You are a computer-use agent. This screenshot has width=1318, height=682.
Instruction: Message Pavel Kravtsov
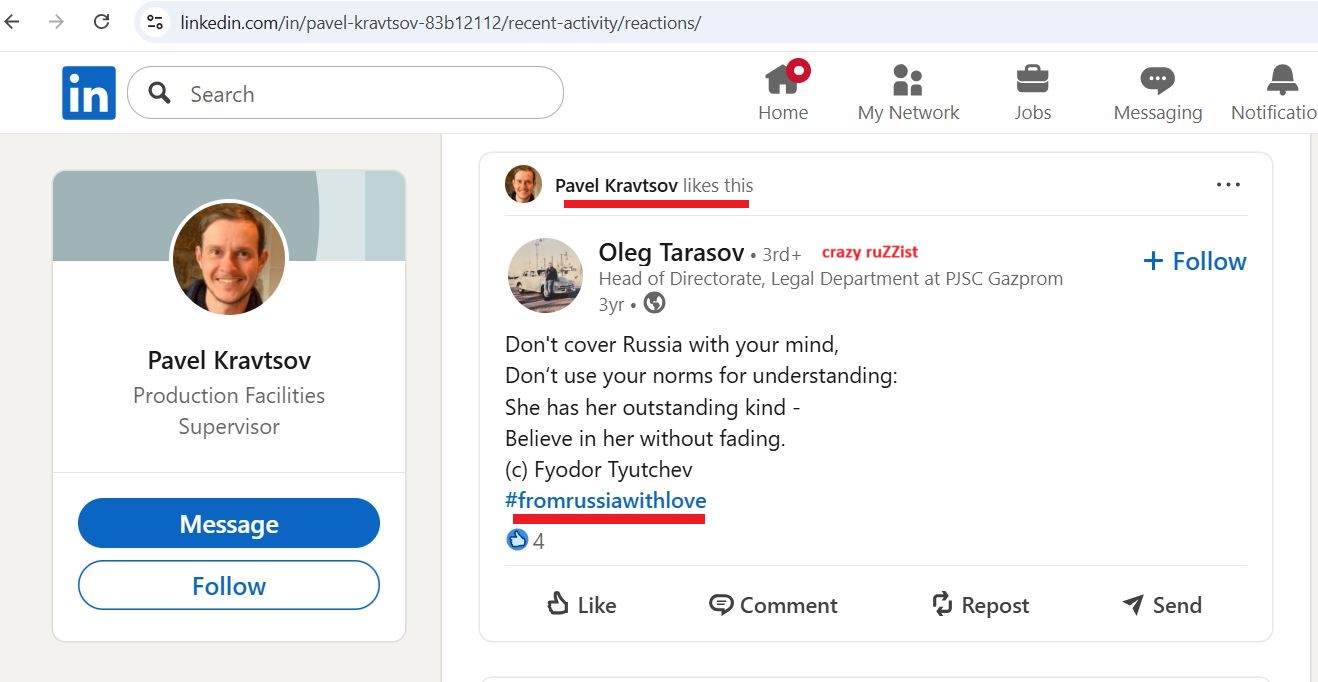pyautogui.click(x=228, y=523)
